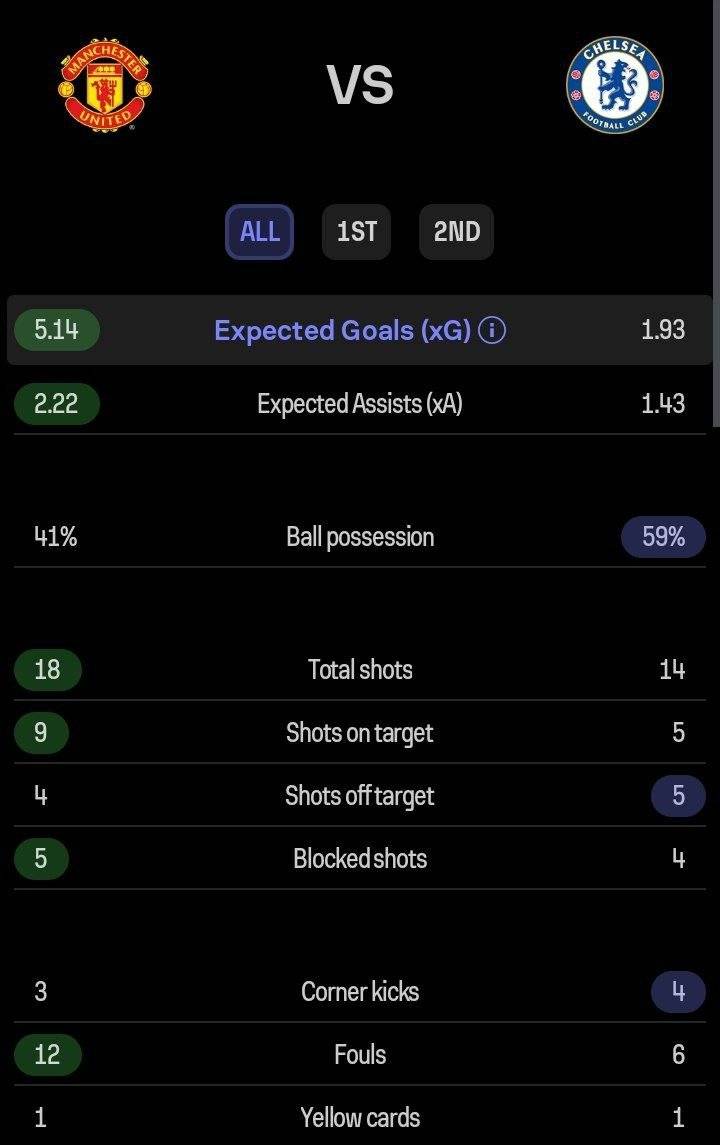Tap the 59% possession badge

pyautogui.click(x=663, y=537)
